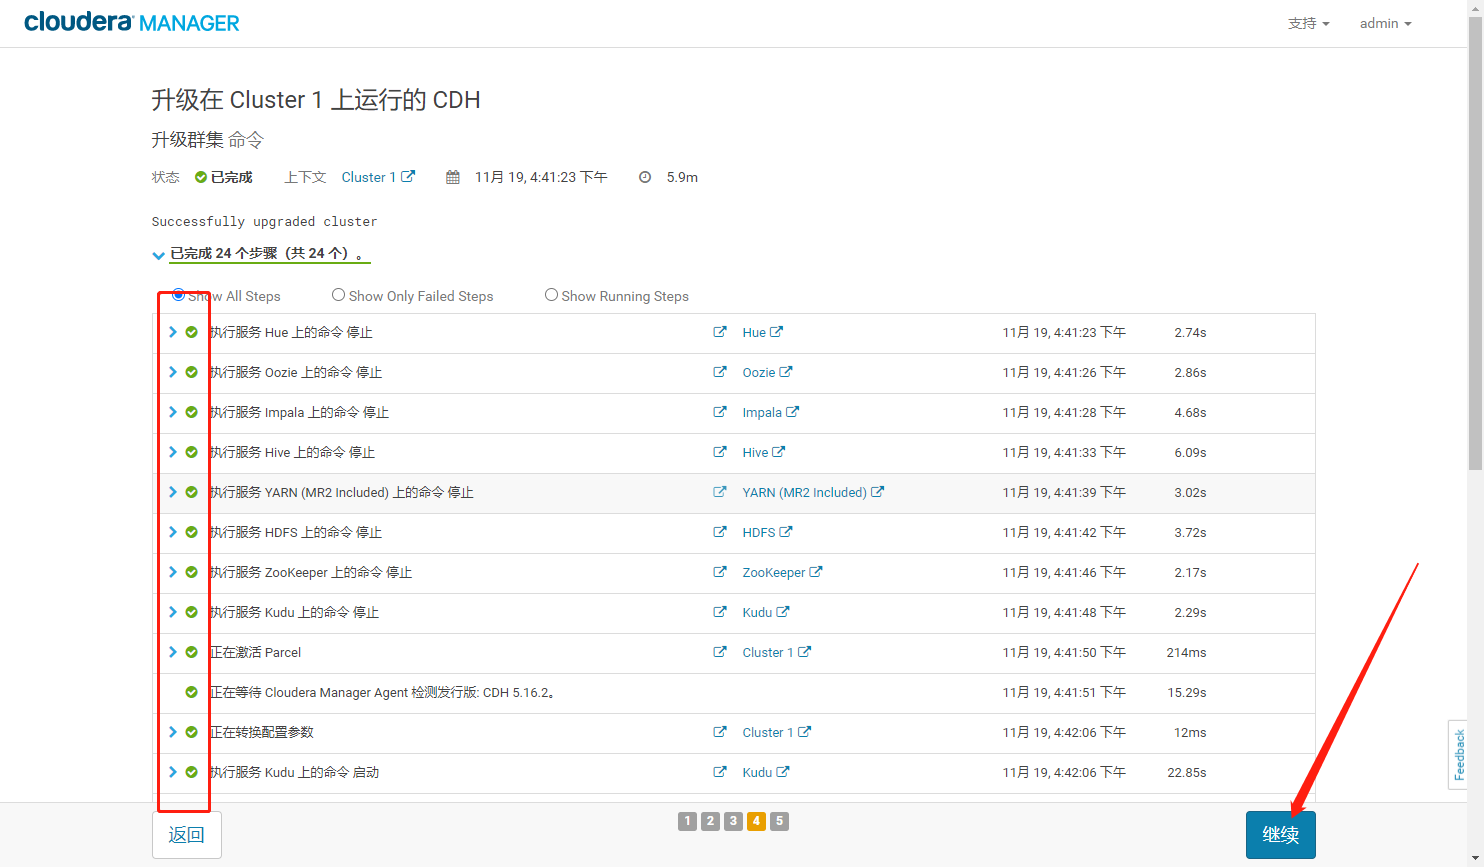
Task: Click Cloudera Manager logo
Action: coord(132,22)
